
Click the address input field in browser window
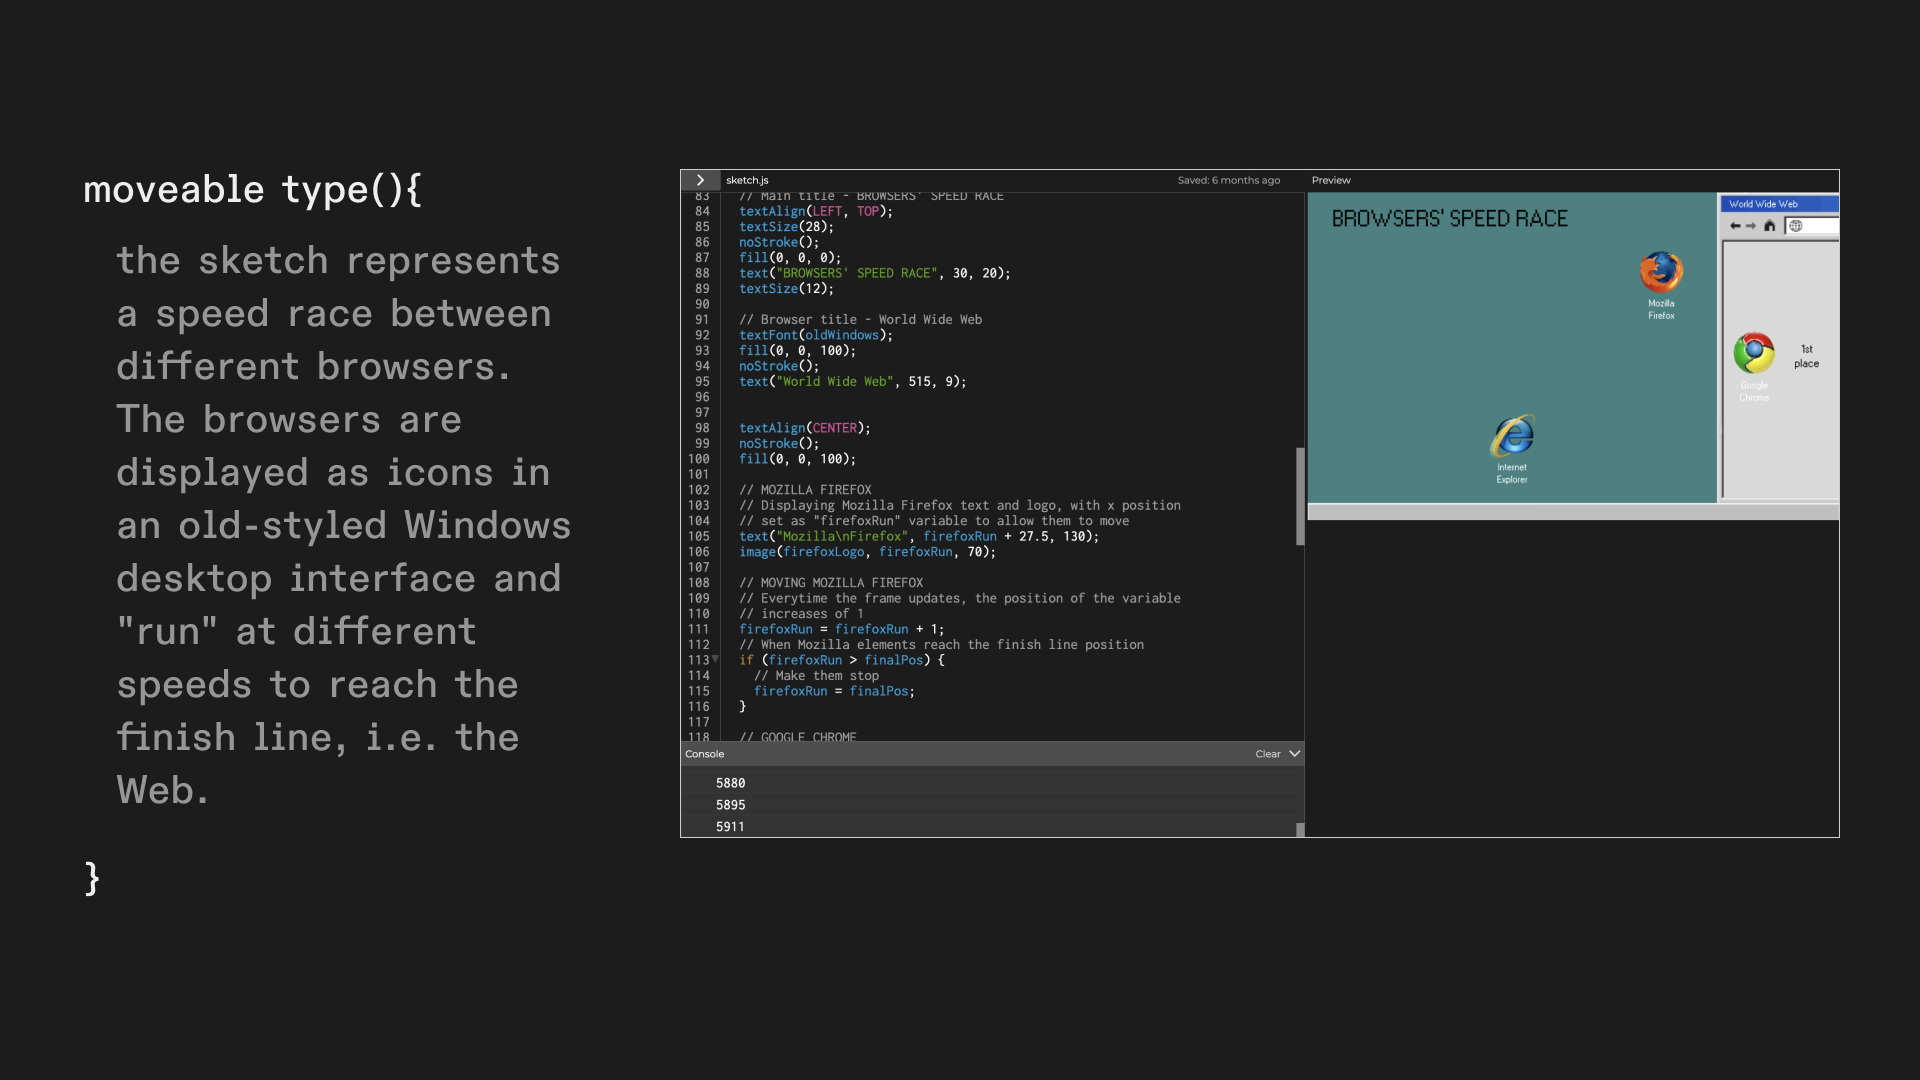tap(1820, 226)
